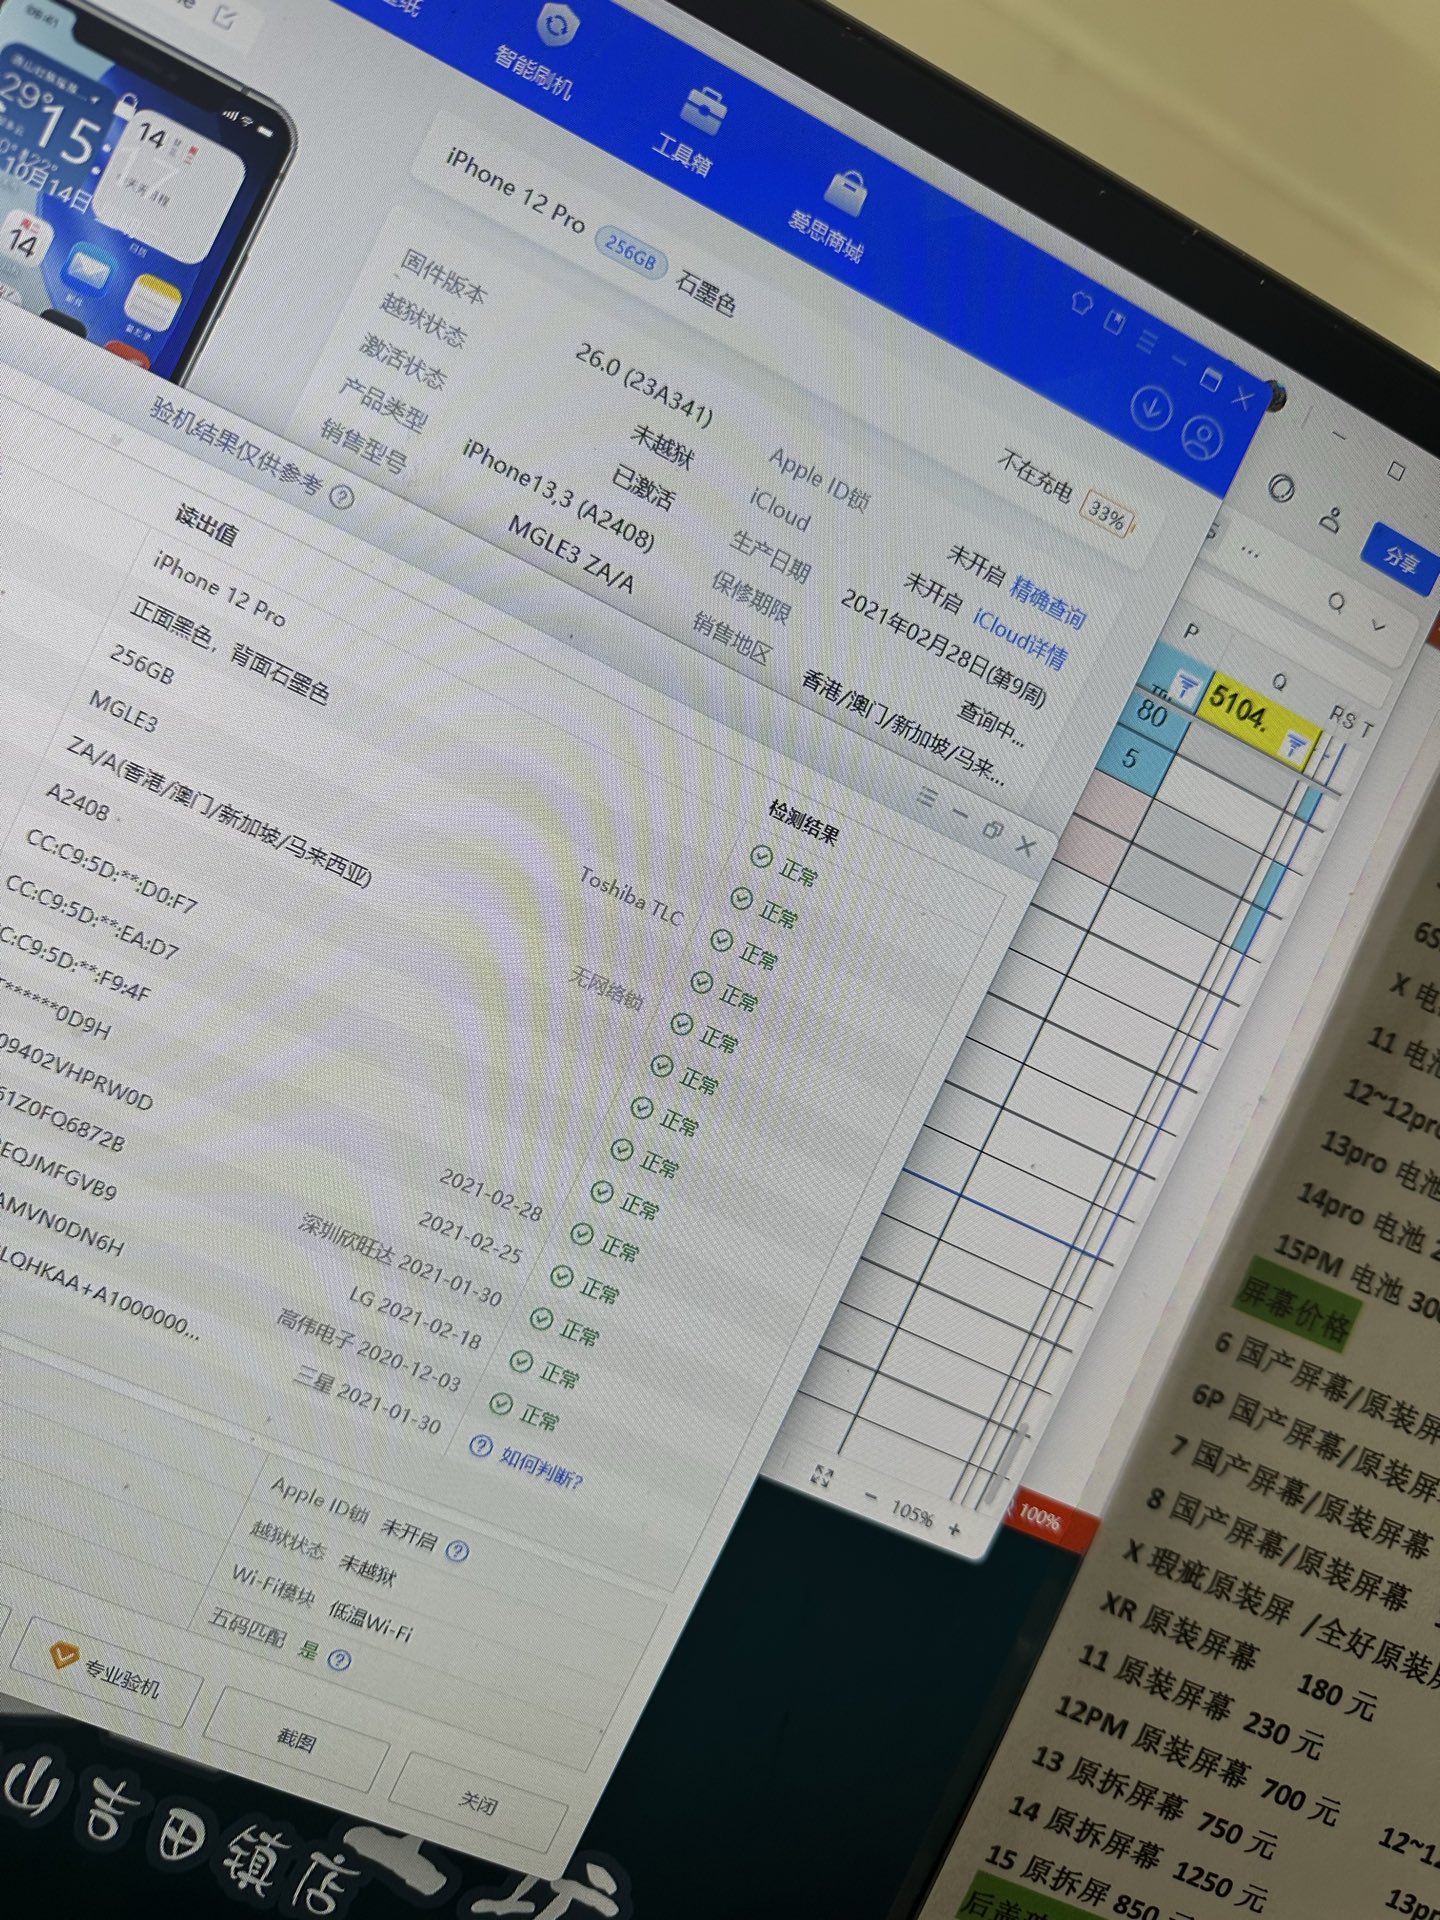Open filter dropdown in yellow 5104 cell
Image resolution: width=1440 pixels, height=1920 pixels.
[x=1295, y=743]
